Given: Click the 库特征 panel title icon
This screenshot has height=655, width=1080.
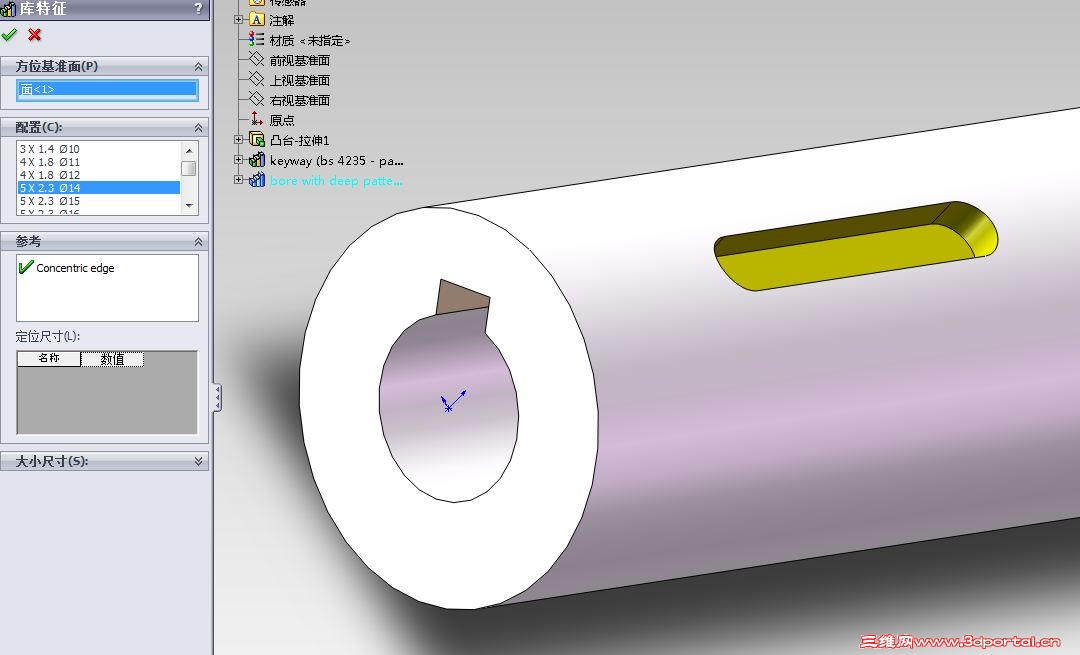Looking at the screenshot, I should coord(8,9).
